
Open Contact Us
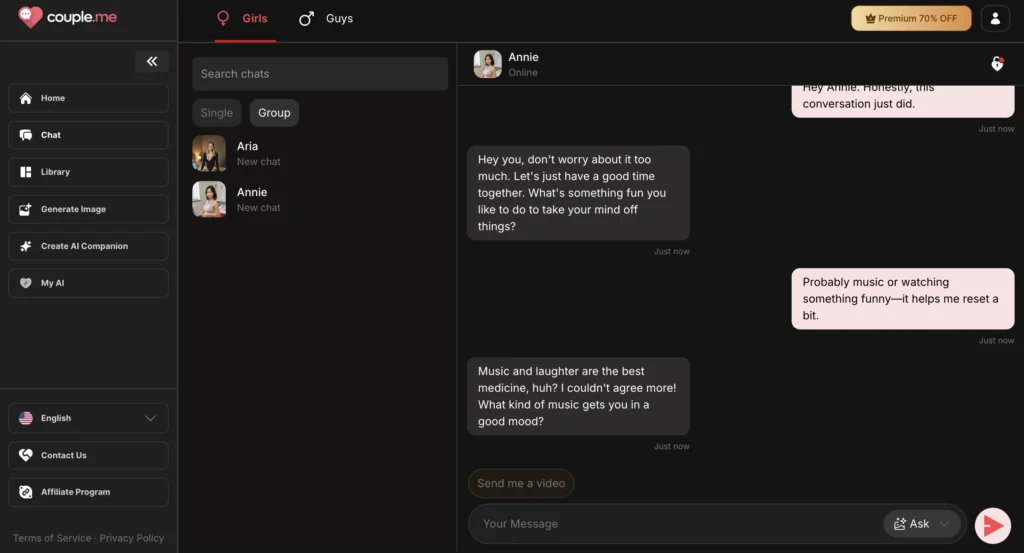(x=88, y=455)
